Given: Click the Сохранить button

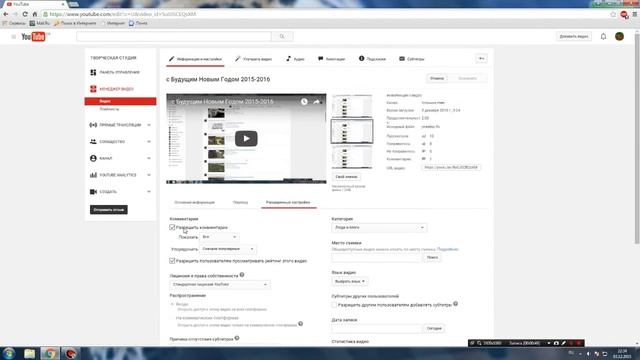Looking at the screenshot, I should click(x=467, y=78).
